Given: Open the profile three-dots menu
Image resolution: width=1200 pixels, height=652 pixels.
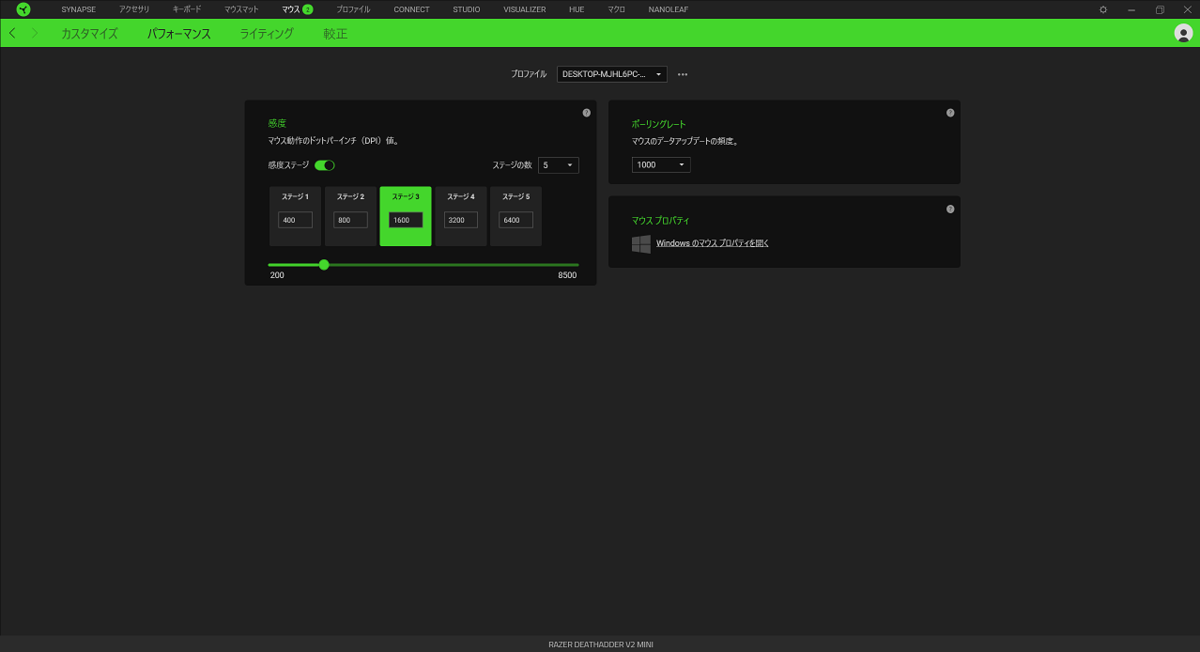Looking at the screenshot, I should tap(683, 74).
